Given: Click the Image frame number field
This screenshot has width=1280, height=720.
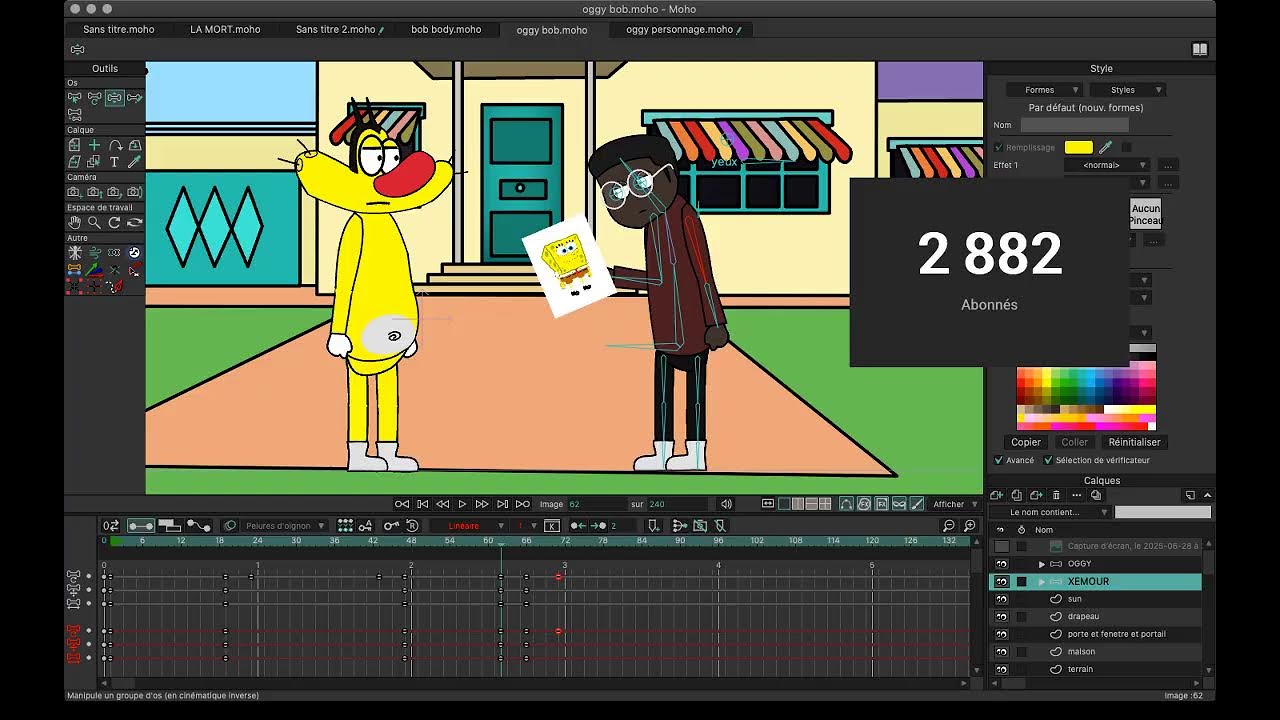Looking at the screenshot, I should click(597, 504).
